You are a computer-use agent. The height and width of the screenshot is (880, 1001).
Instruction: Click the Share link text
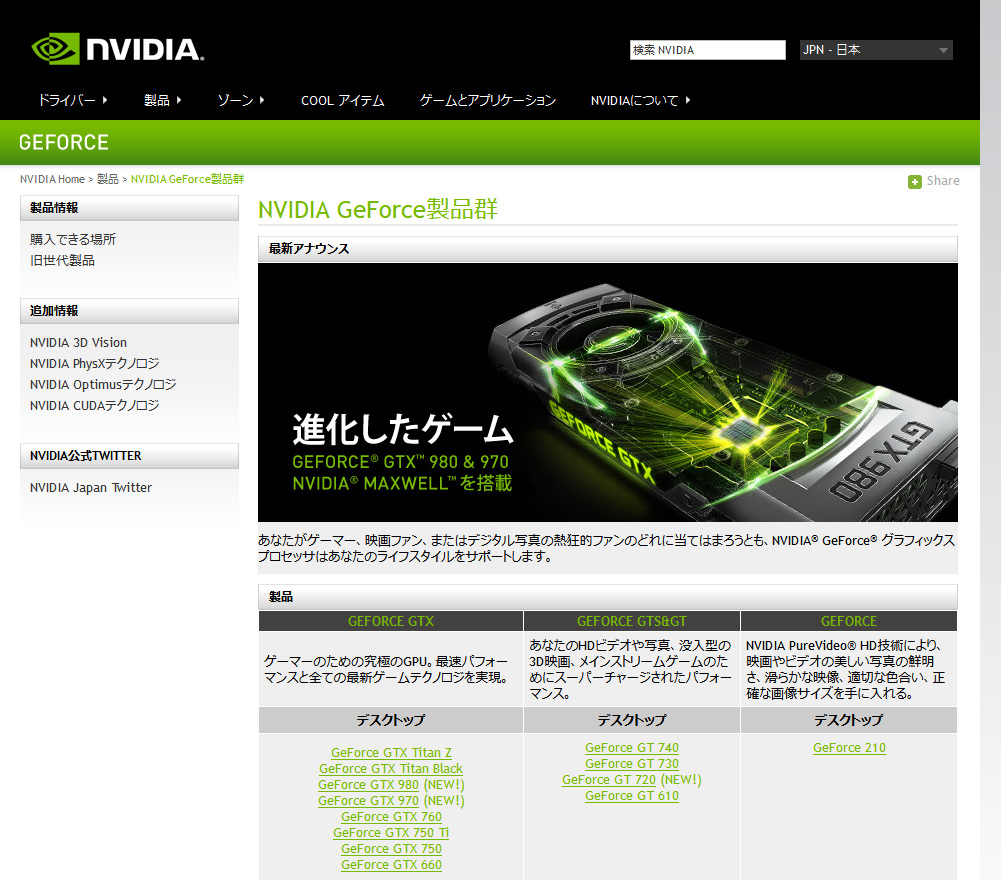coord(943,181)
